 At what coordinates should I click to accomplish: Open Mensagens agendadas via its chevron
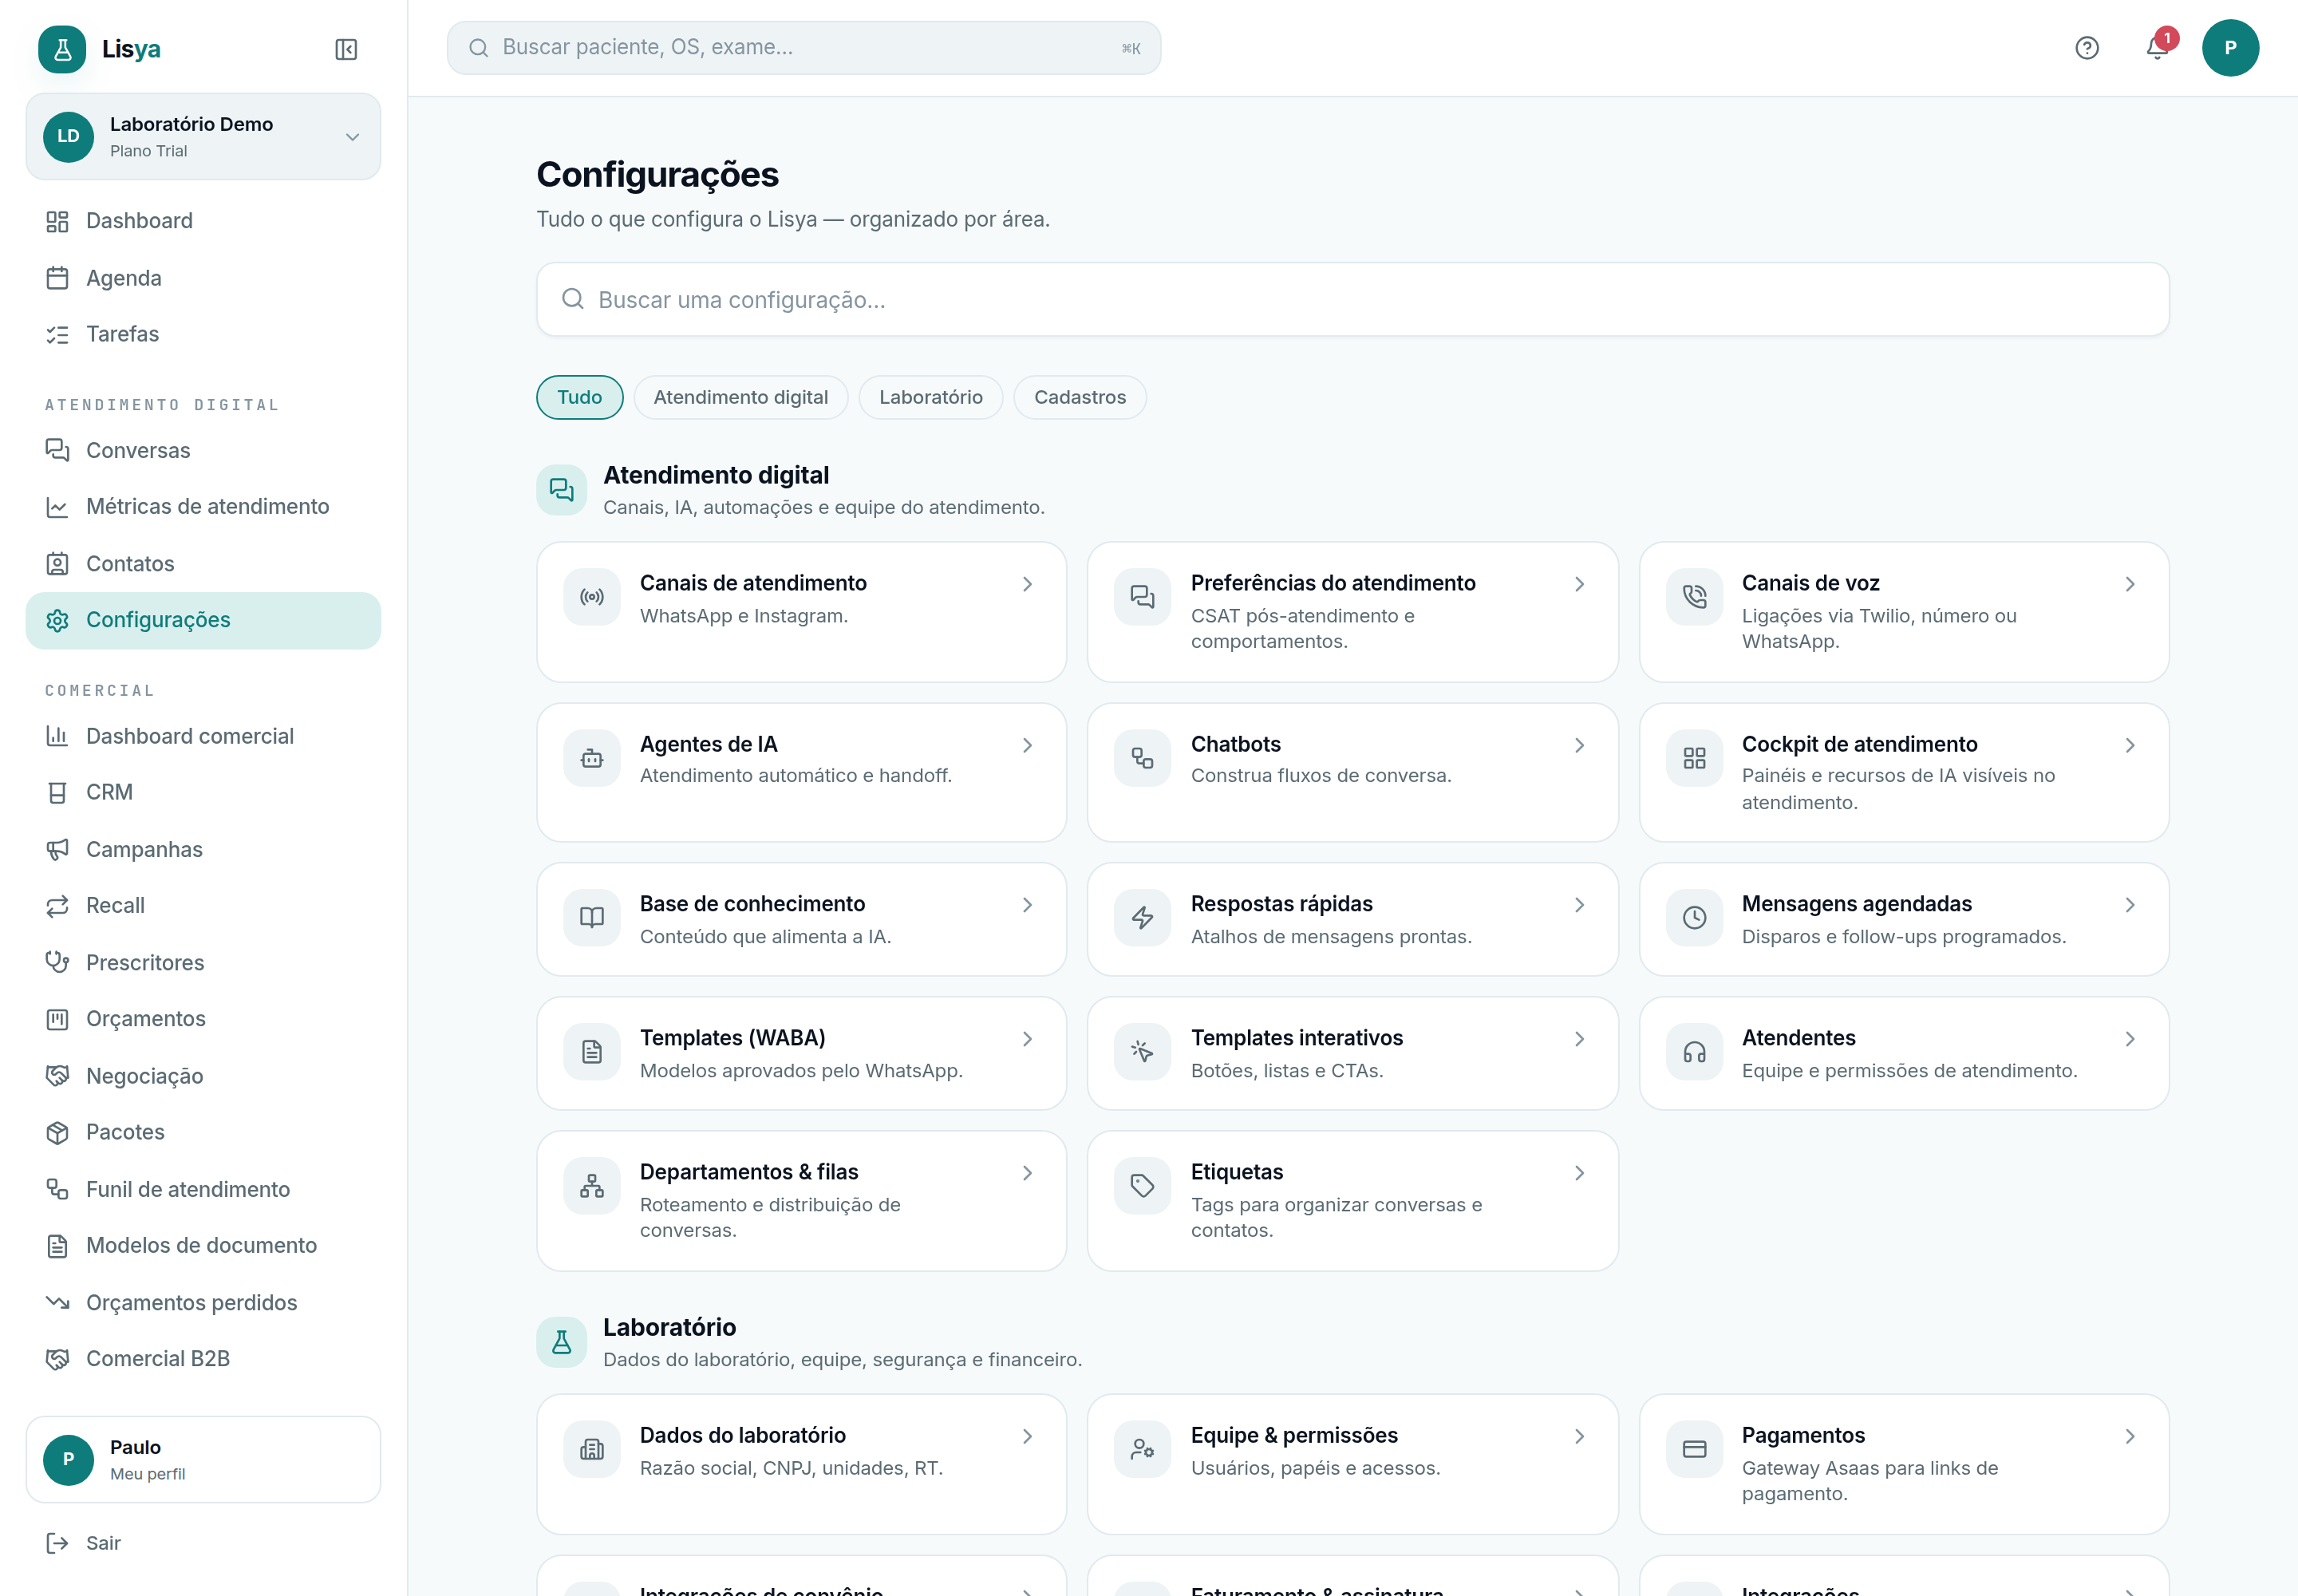coord(2130,905)
